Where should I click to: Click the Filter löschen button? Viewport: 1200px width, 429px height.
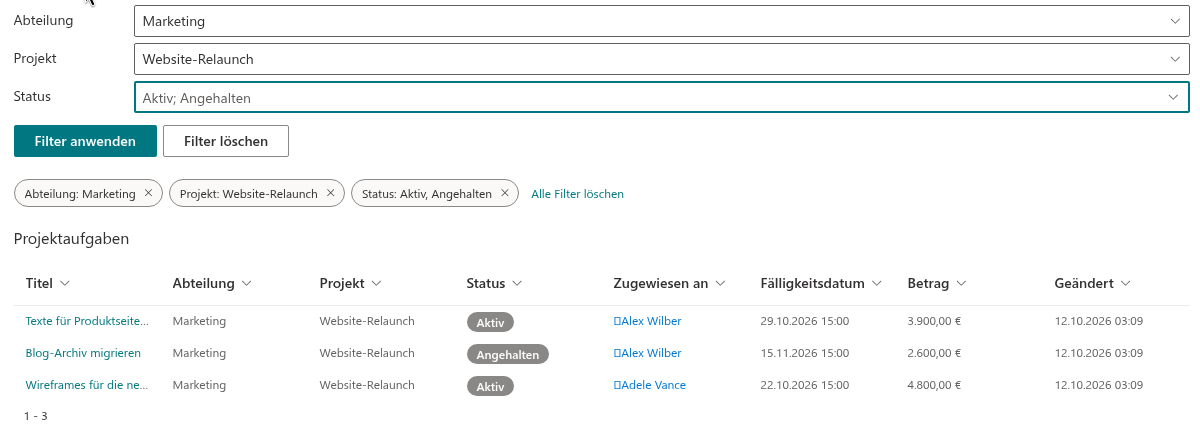(226, 141)
